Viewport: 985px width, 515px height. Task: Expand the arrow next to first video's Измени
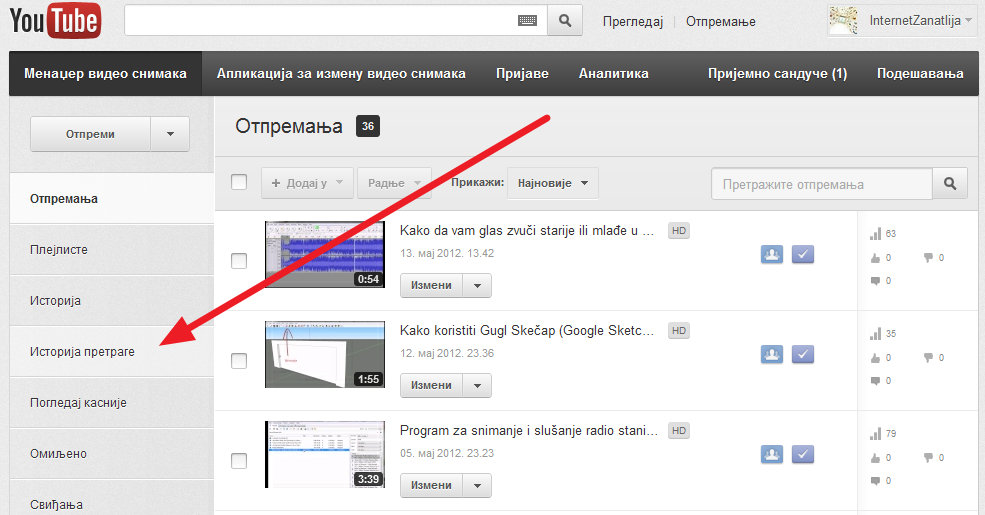(x=477, y=285)
